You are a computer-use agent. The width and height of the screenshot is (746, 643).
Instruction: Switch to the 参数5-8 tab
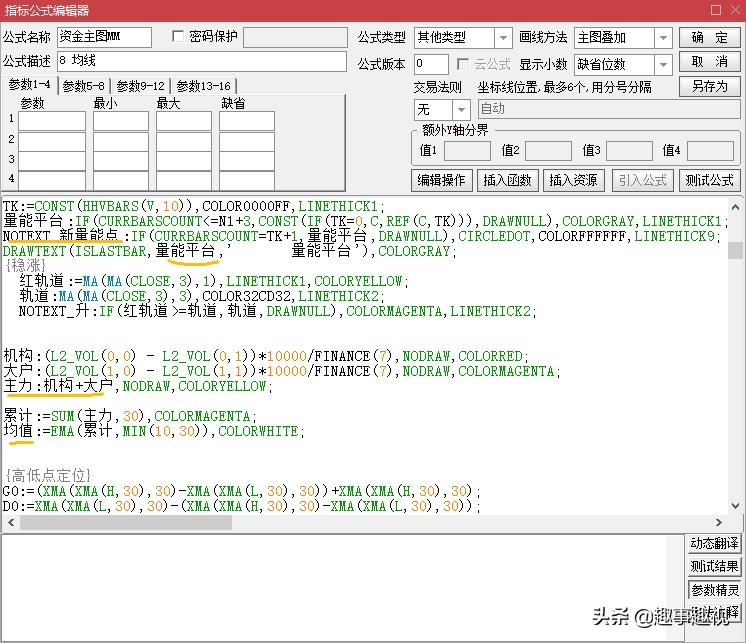click(x=83, y=86)
